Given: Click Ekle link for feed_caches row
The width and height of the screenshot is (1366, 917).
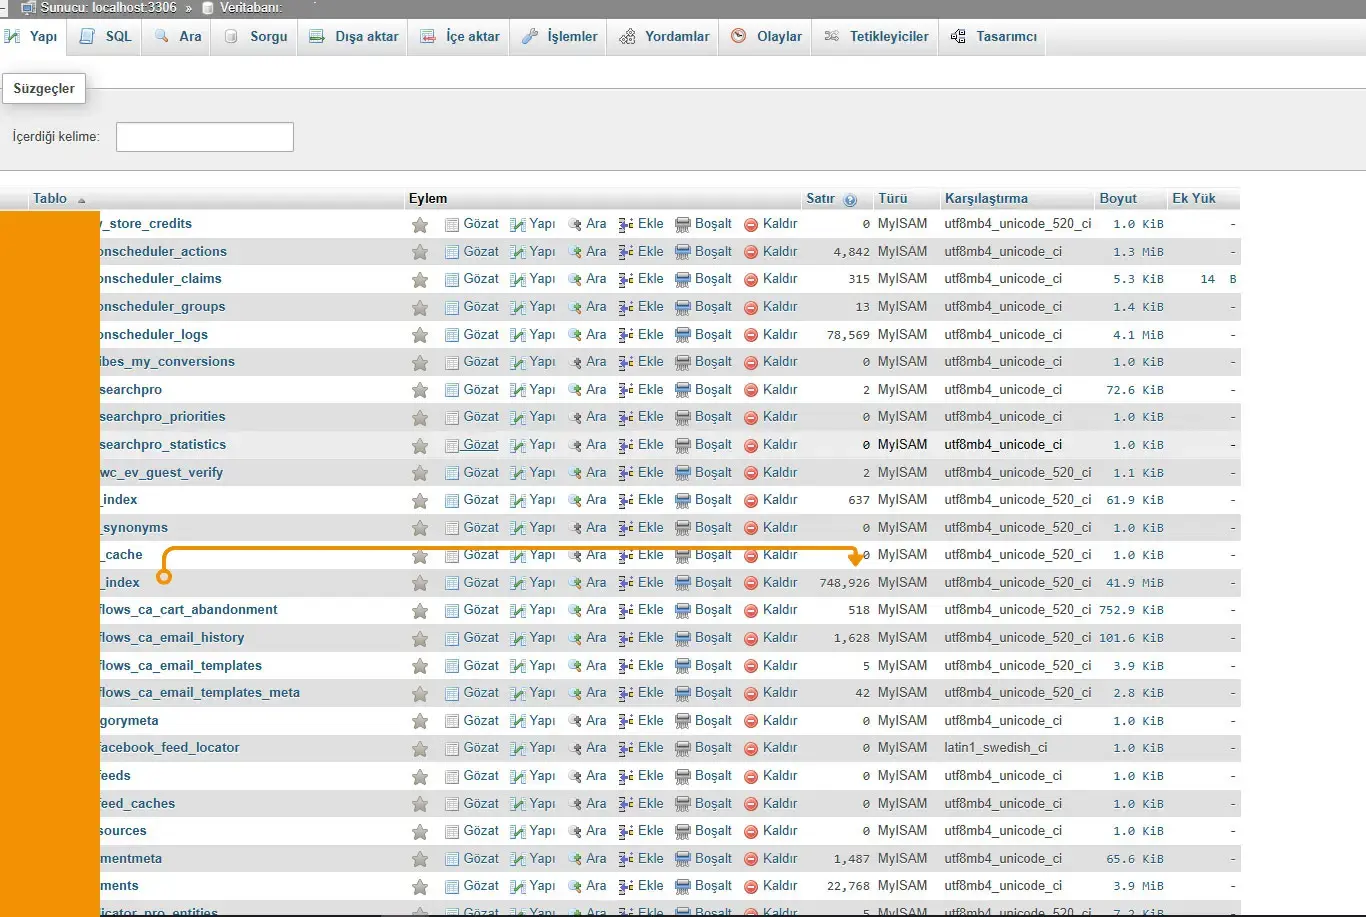Looking at the screenshot, I should click(650, 804).
